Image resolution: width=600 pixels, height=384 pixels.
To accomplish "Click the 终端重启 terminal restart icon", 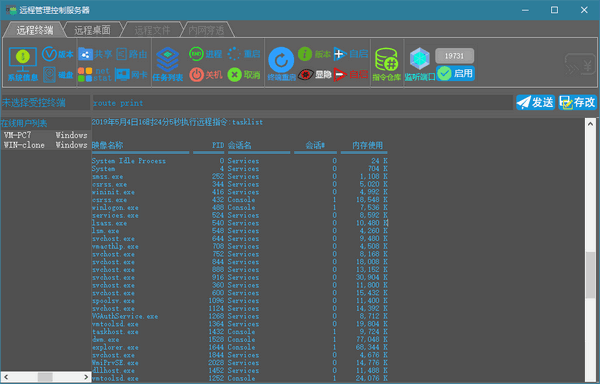I will (281, 64).
